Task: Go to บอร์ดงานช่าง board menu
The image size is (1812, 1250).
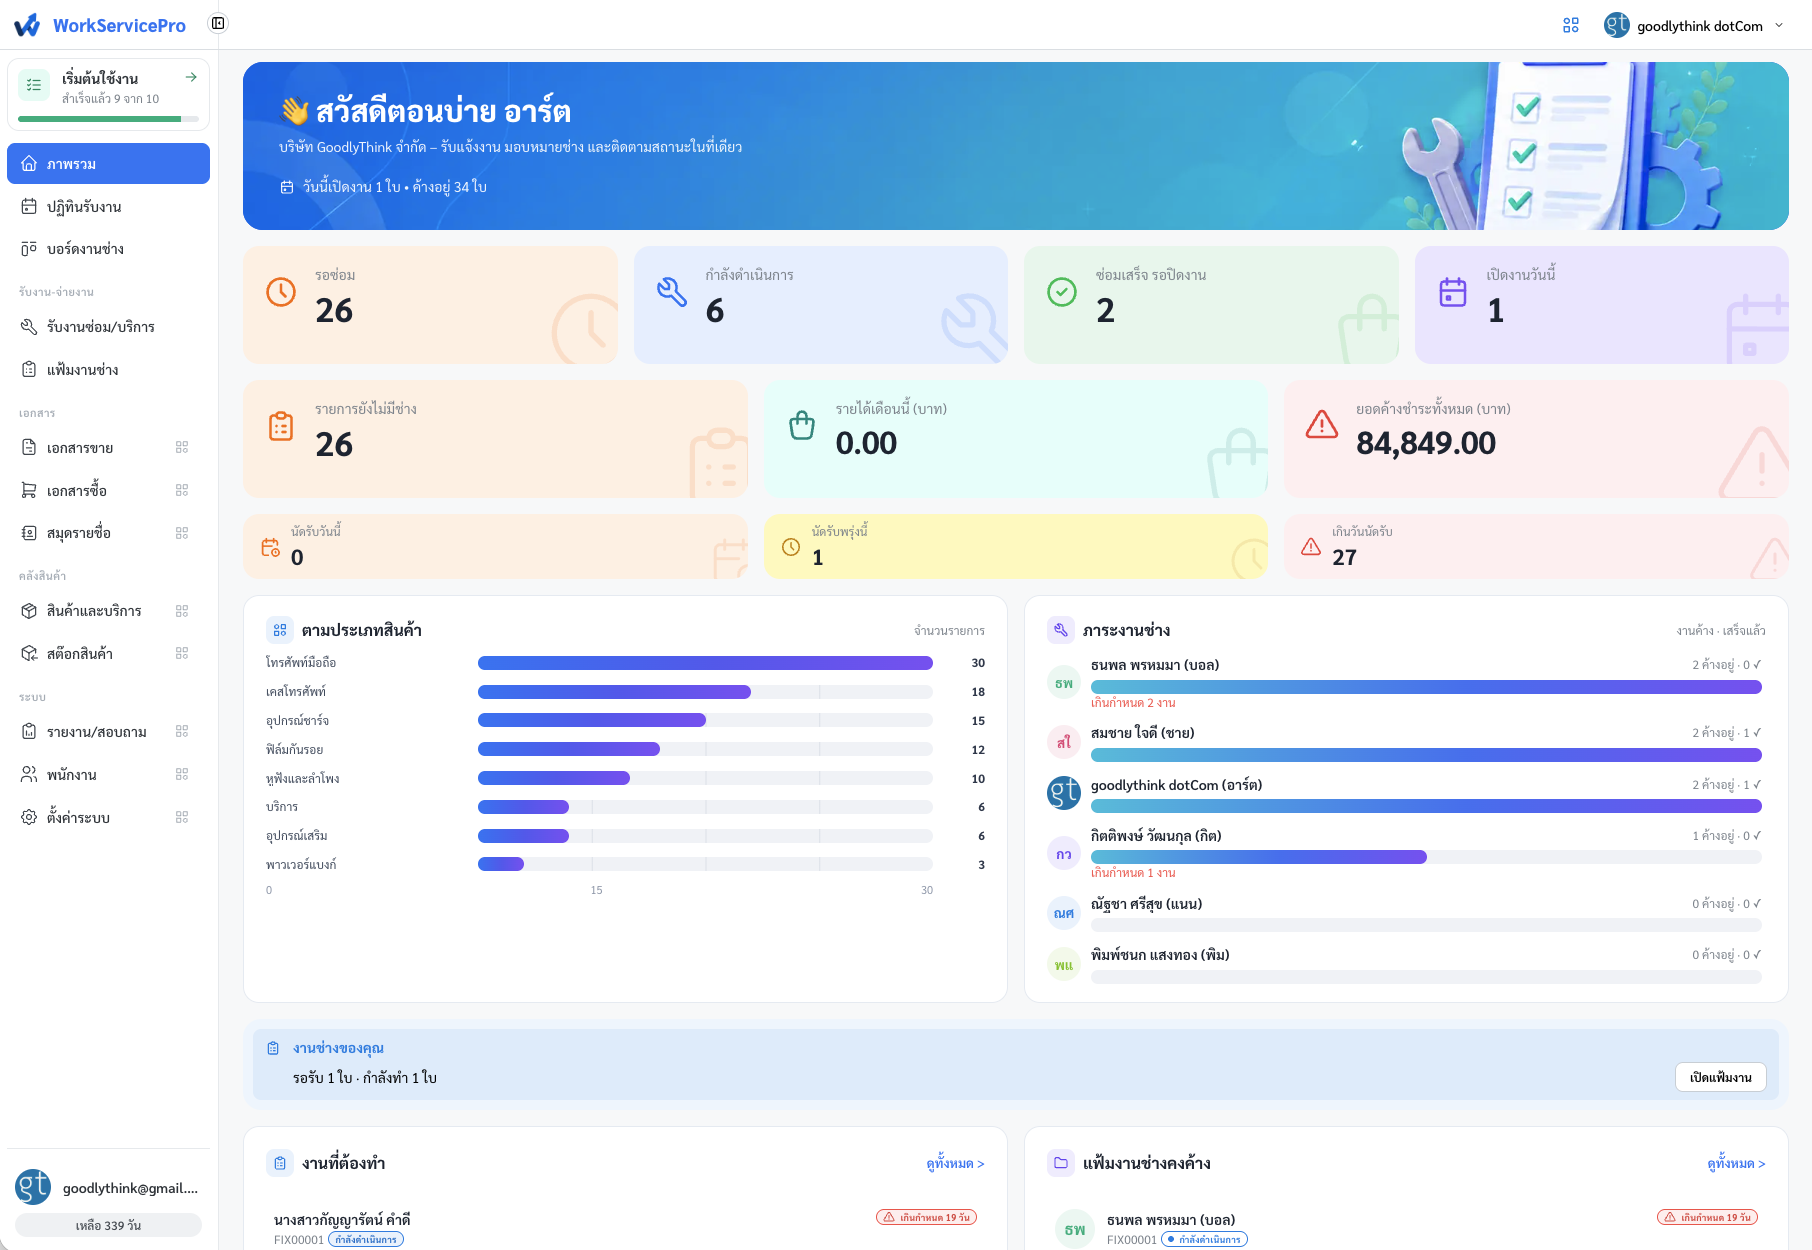Action: pyautogui.click(x=108, y=248)
